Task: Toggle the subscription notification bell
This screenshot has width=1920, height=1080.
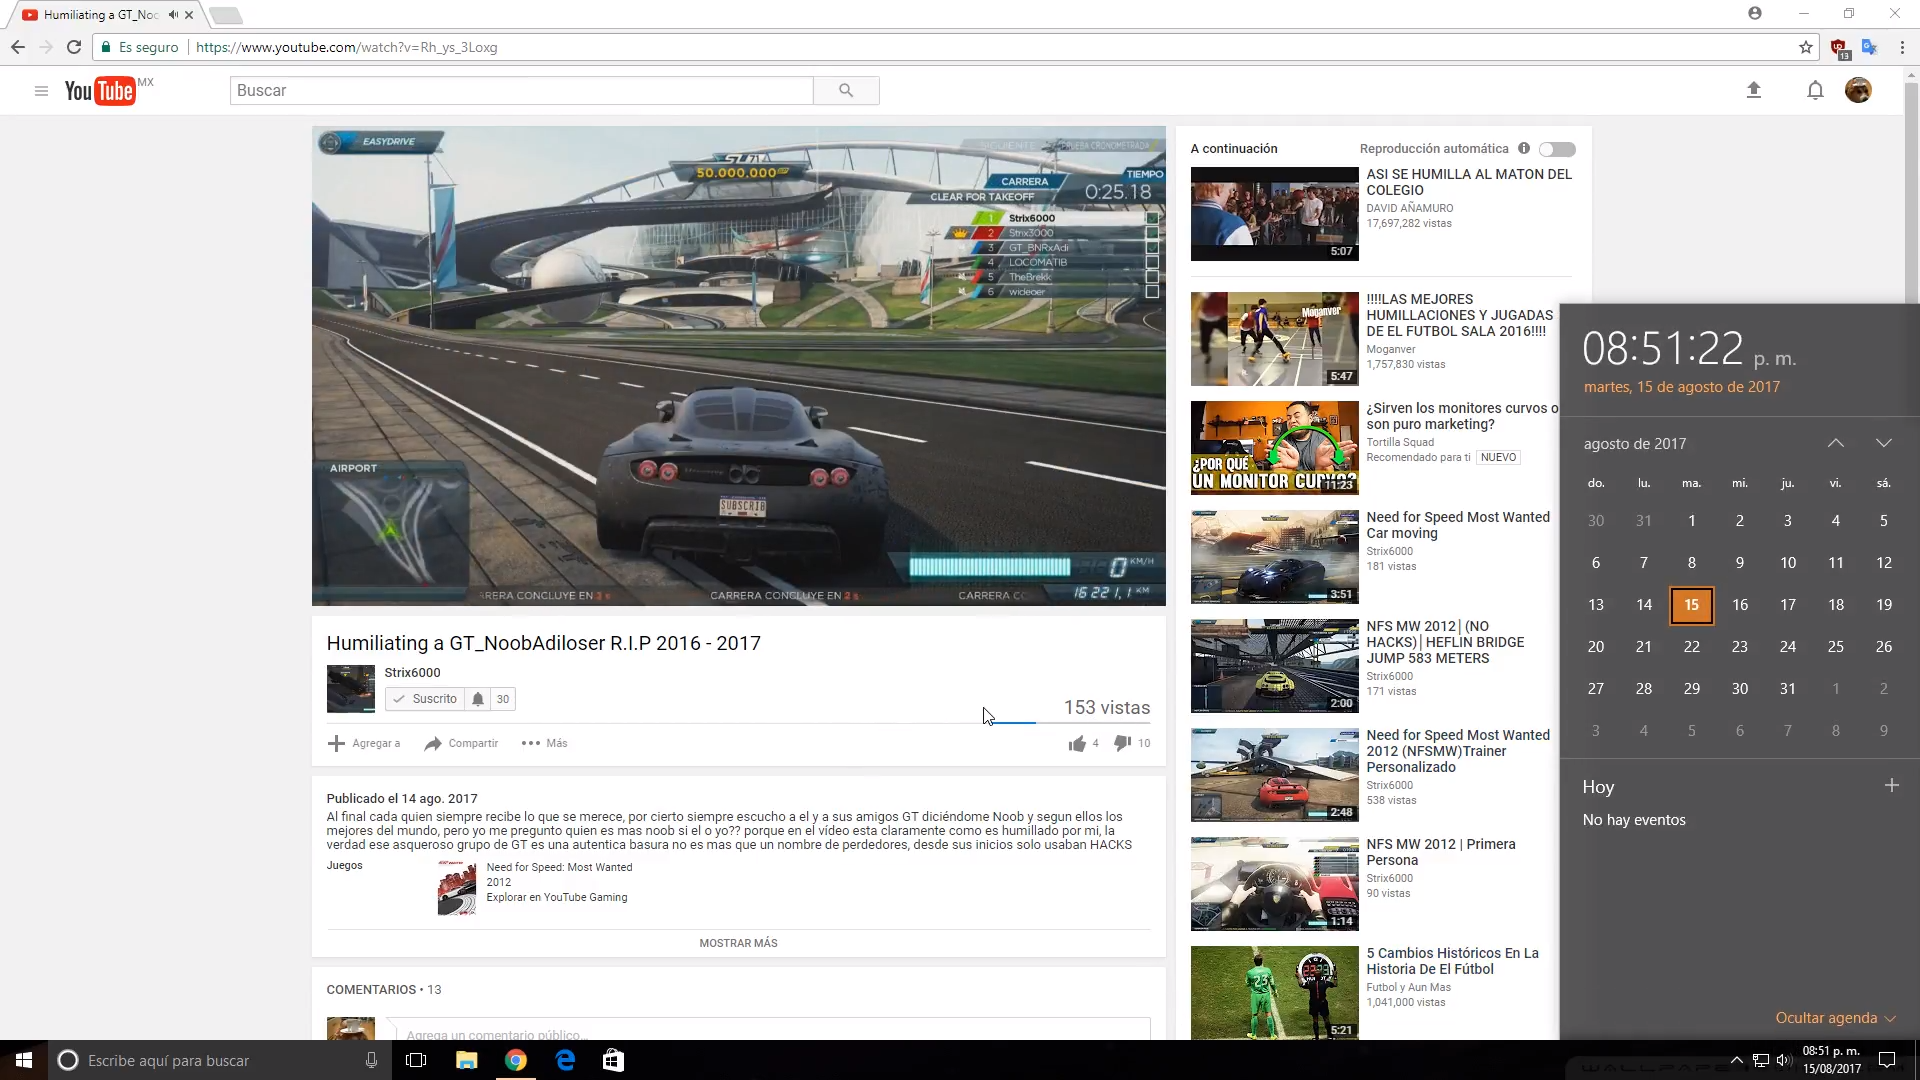Action: pyautogui.click(x=478, y=699)
